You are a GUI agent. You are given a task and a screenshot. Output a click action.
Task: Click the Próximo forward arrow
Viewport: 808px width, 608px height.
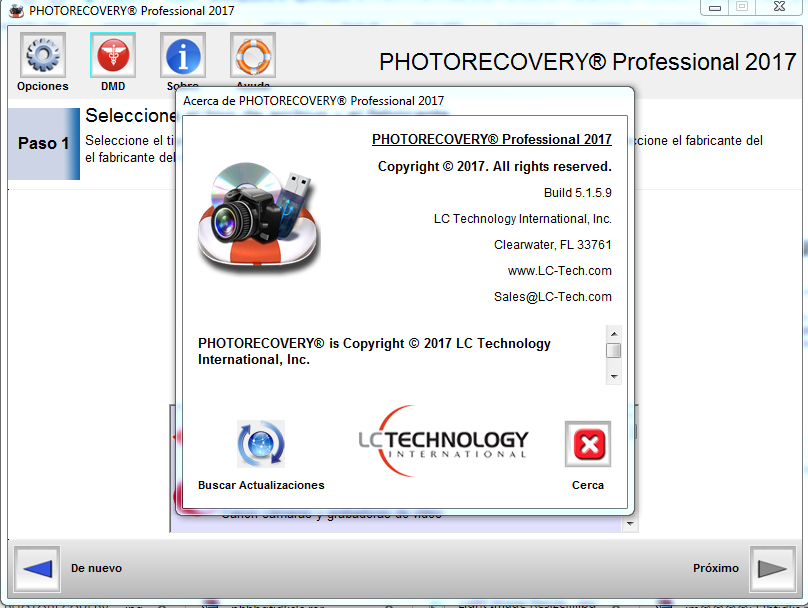click(x=772, y=569)
